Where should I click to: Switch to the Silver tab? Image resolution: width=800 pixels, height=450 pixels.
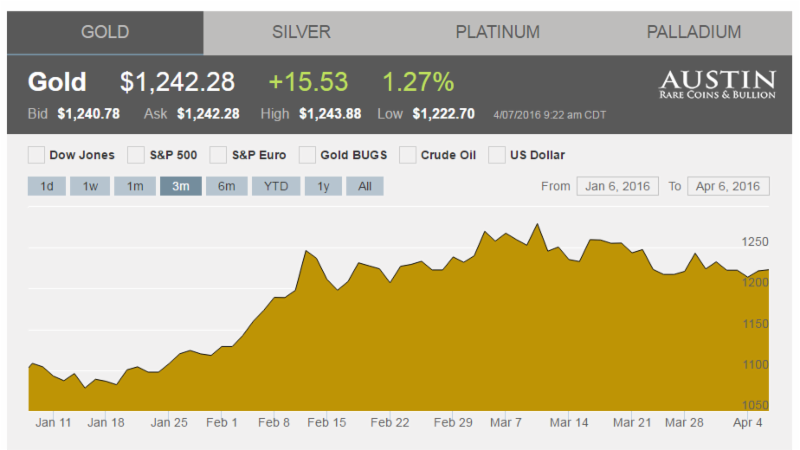[301, 32]
